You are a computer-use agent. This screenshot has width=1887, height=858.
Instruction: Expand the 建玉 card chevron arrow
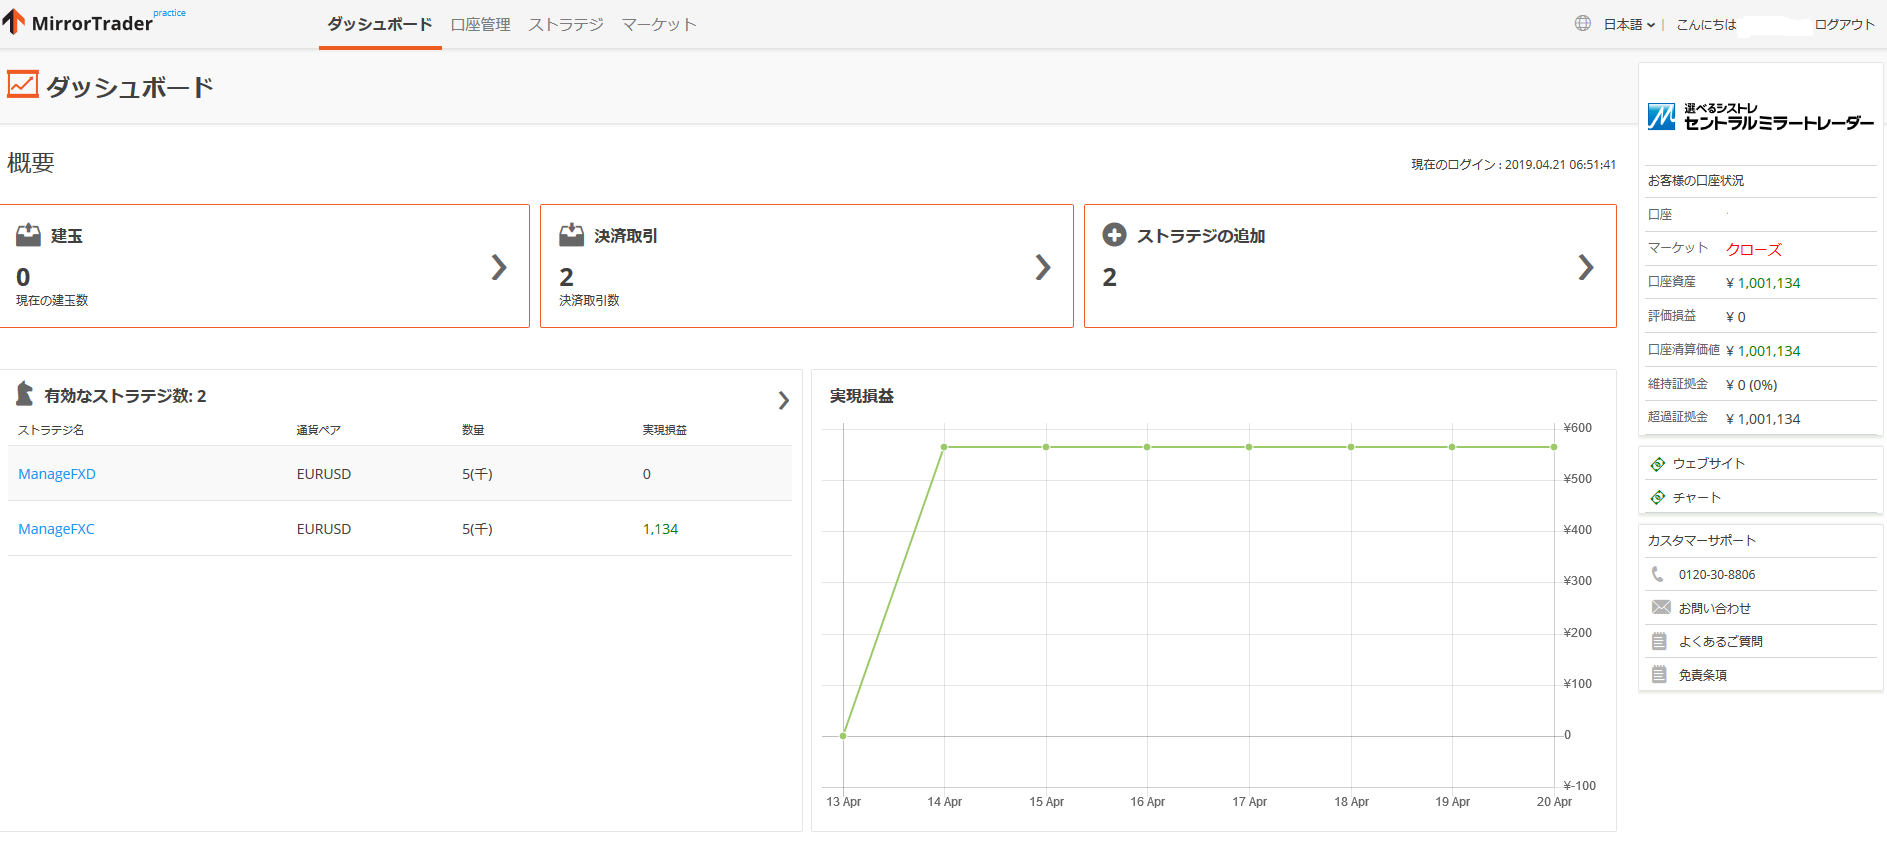pyautogui.click(x=499, y=267)
